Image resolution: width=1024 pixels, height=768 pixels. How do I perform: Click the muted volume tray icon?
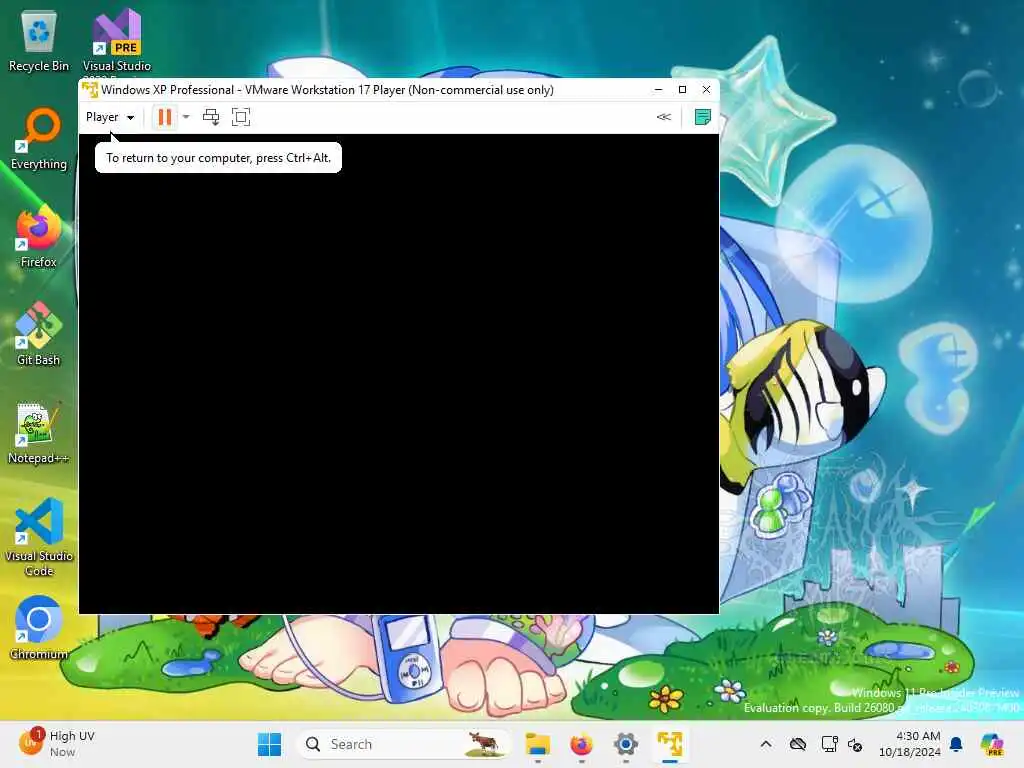(856, 744)
